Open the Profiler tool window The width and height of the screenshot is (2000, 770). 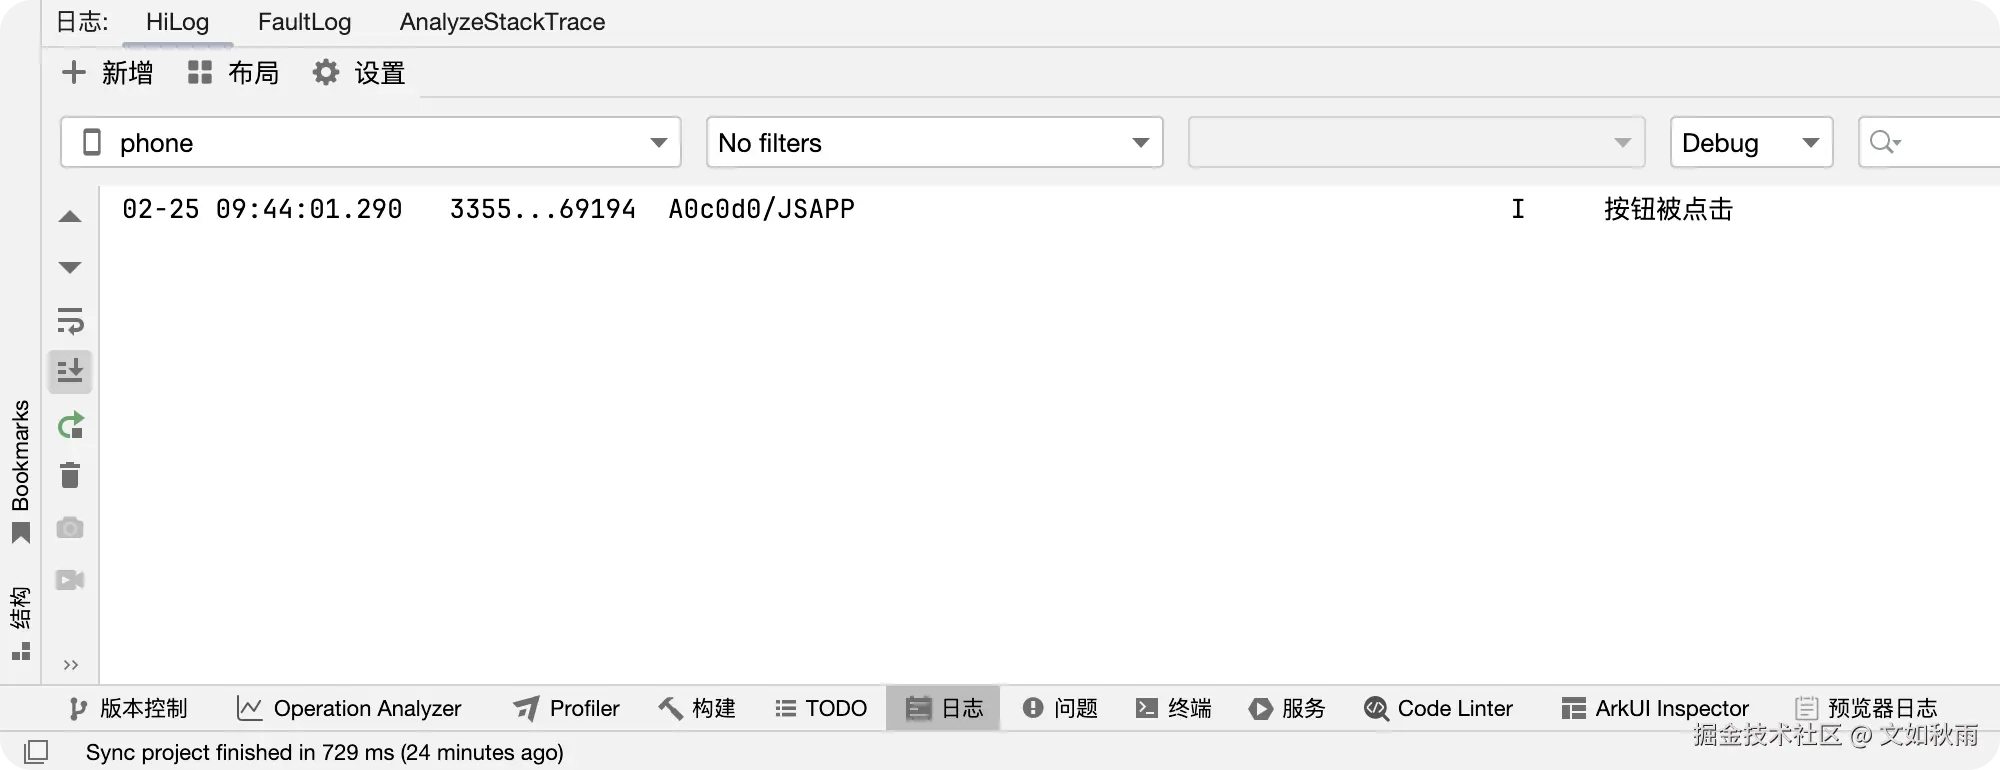click(x=566, y=709)
